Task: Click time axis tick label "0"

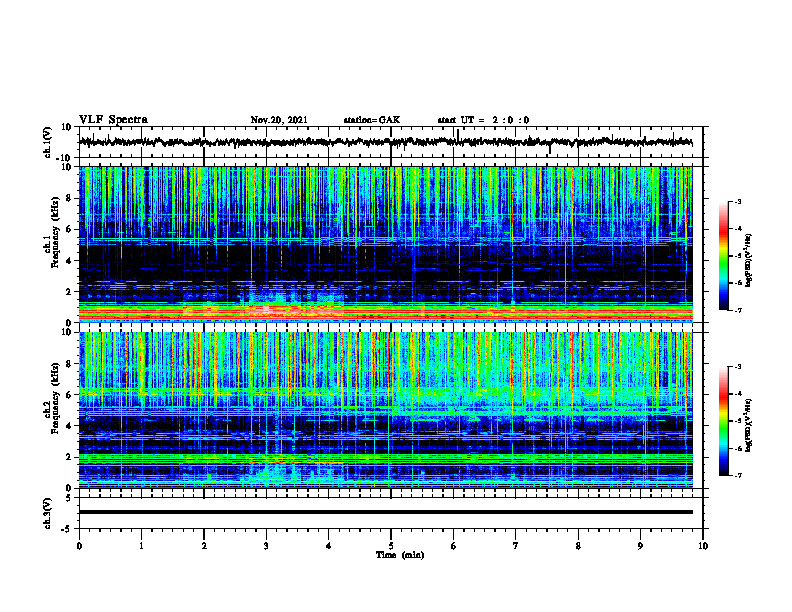Action: [79, 546]
